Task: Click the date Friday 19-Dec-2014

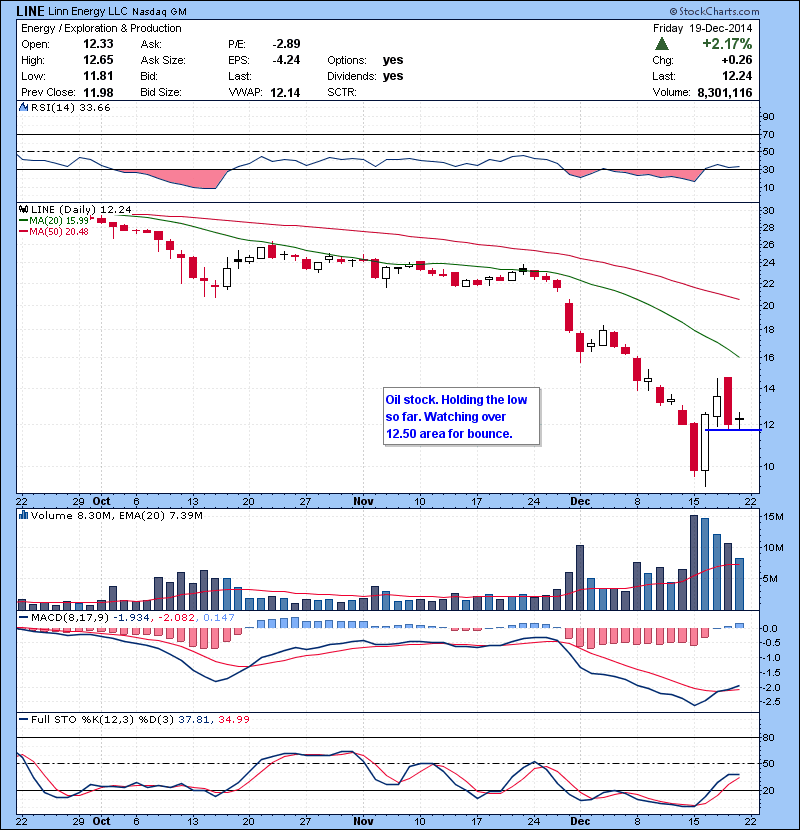Action: click(703, 28)
